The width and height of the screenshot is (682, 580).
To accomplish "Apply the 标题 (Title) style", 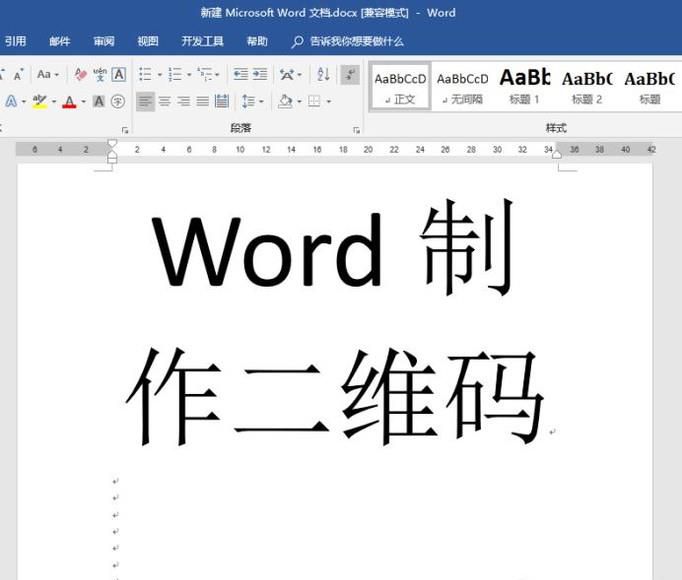I will (650, 87).
